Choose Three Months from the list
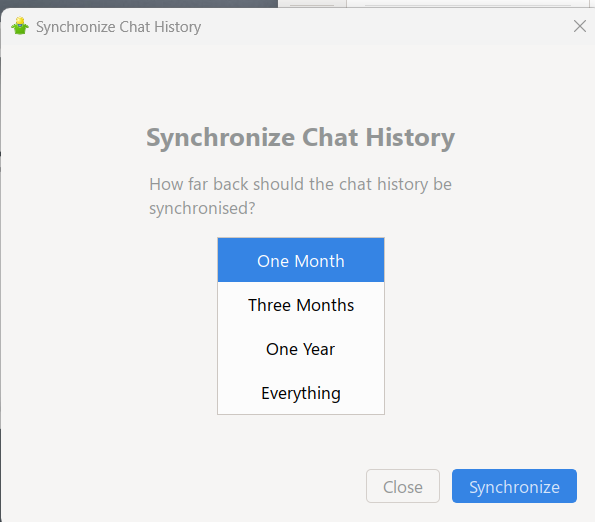 (x=301, y=305)
